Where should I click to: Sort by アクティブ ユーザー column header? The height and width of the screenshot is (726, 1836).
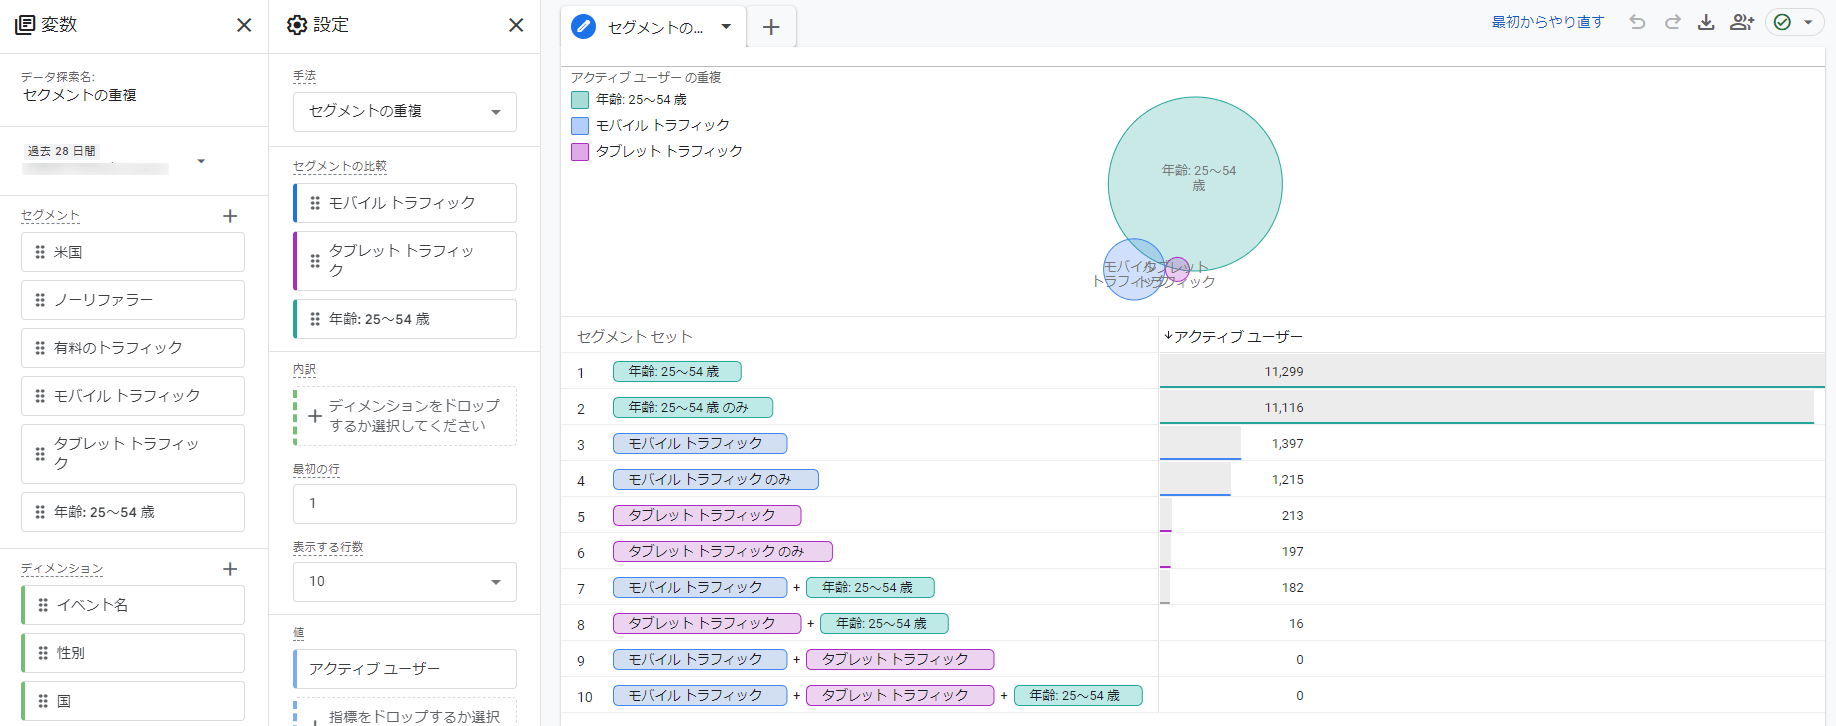1237,337
